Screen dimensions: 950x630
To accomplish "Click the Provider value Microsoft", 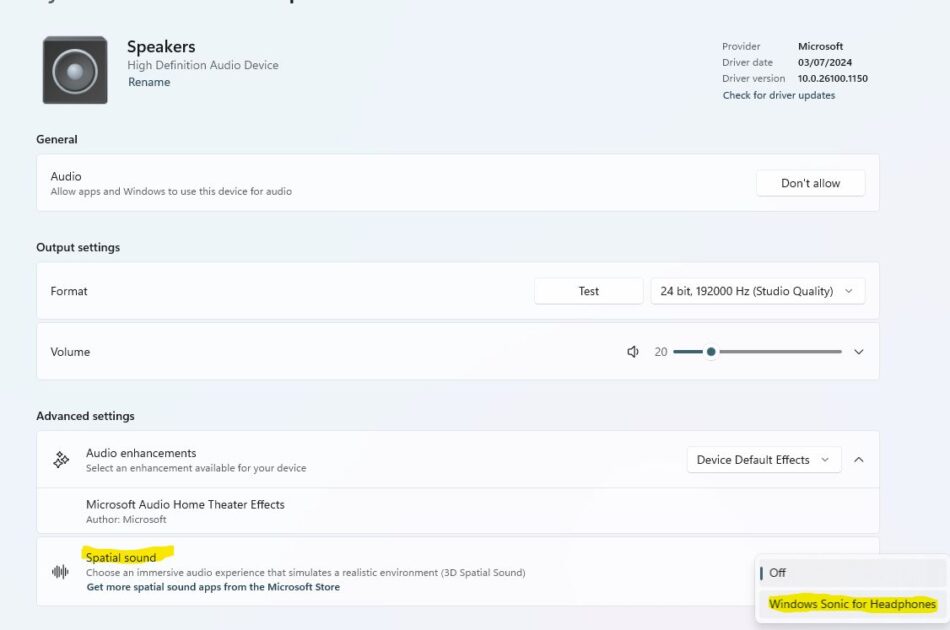I will (x=820, y=46).
